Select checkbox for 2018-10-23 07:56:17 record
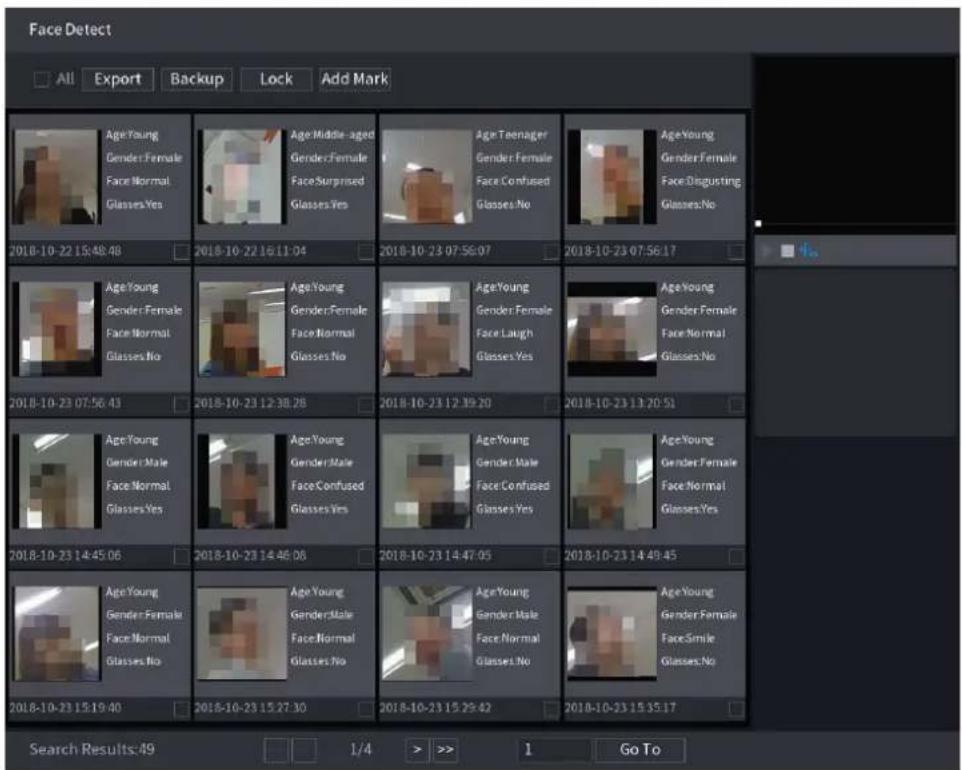Screen dimensions: 962x770 [x=736, y=252]
